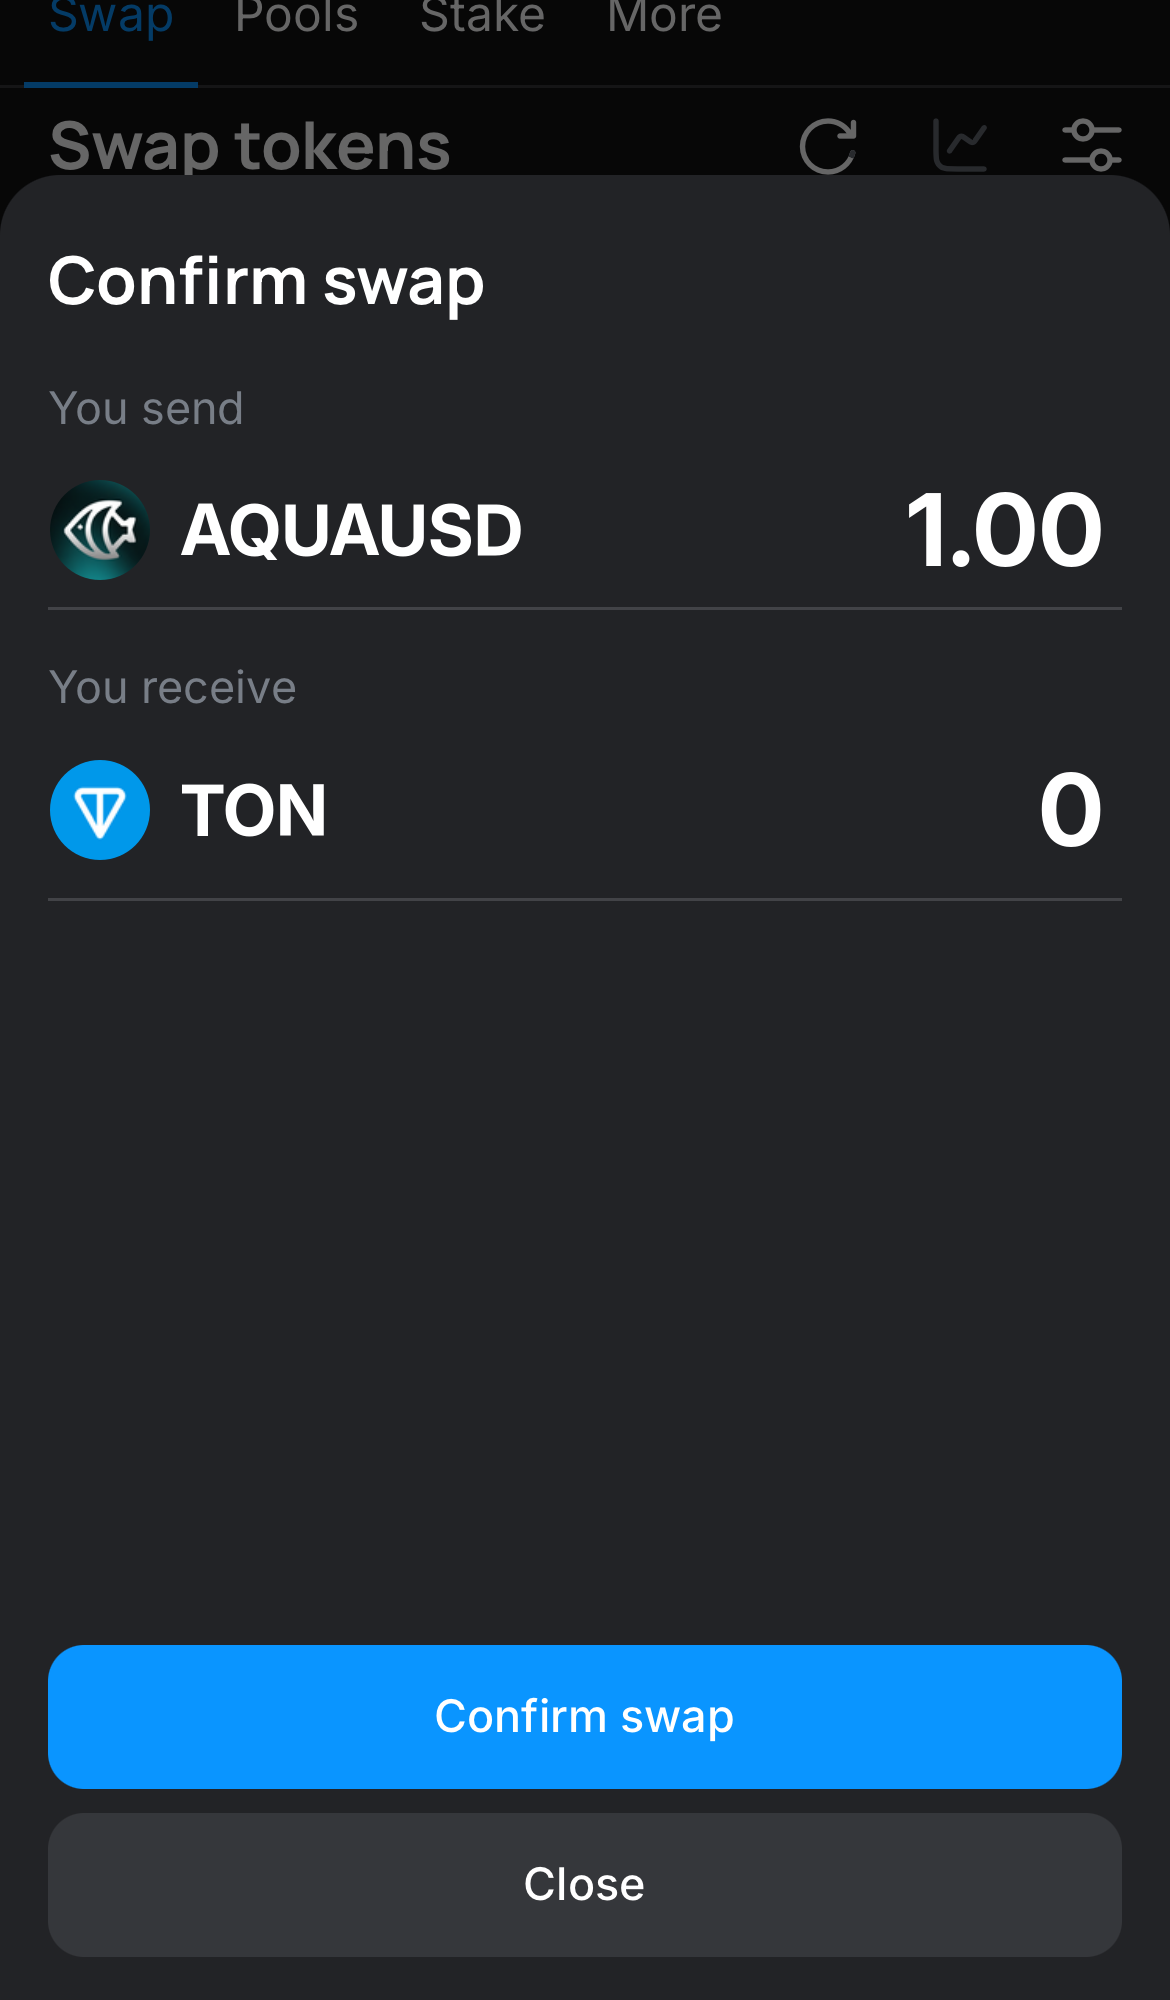1170x2000 pixels.
Task: Click the refresh rates icon
Action: tap(828, 146)
